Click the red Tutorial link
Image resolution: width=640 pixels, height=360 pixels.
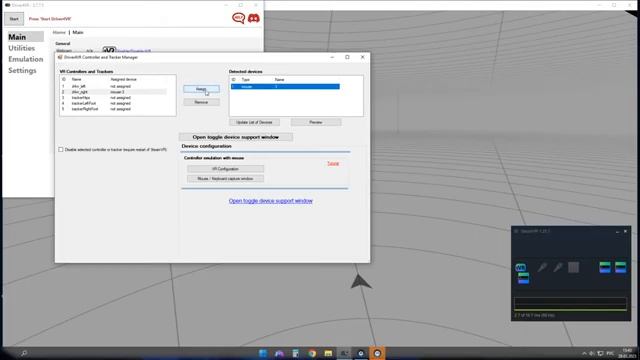333,163
